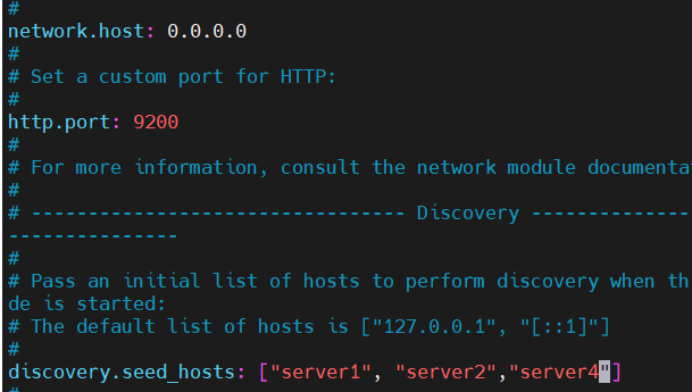Select the "server2" seed host entry
Viewport: 692px width, 392px height.
446,372
